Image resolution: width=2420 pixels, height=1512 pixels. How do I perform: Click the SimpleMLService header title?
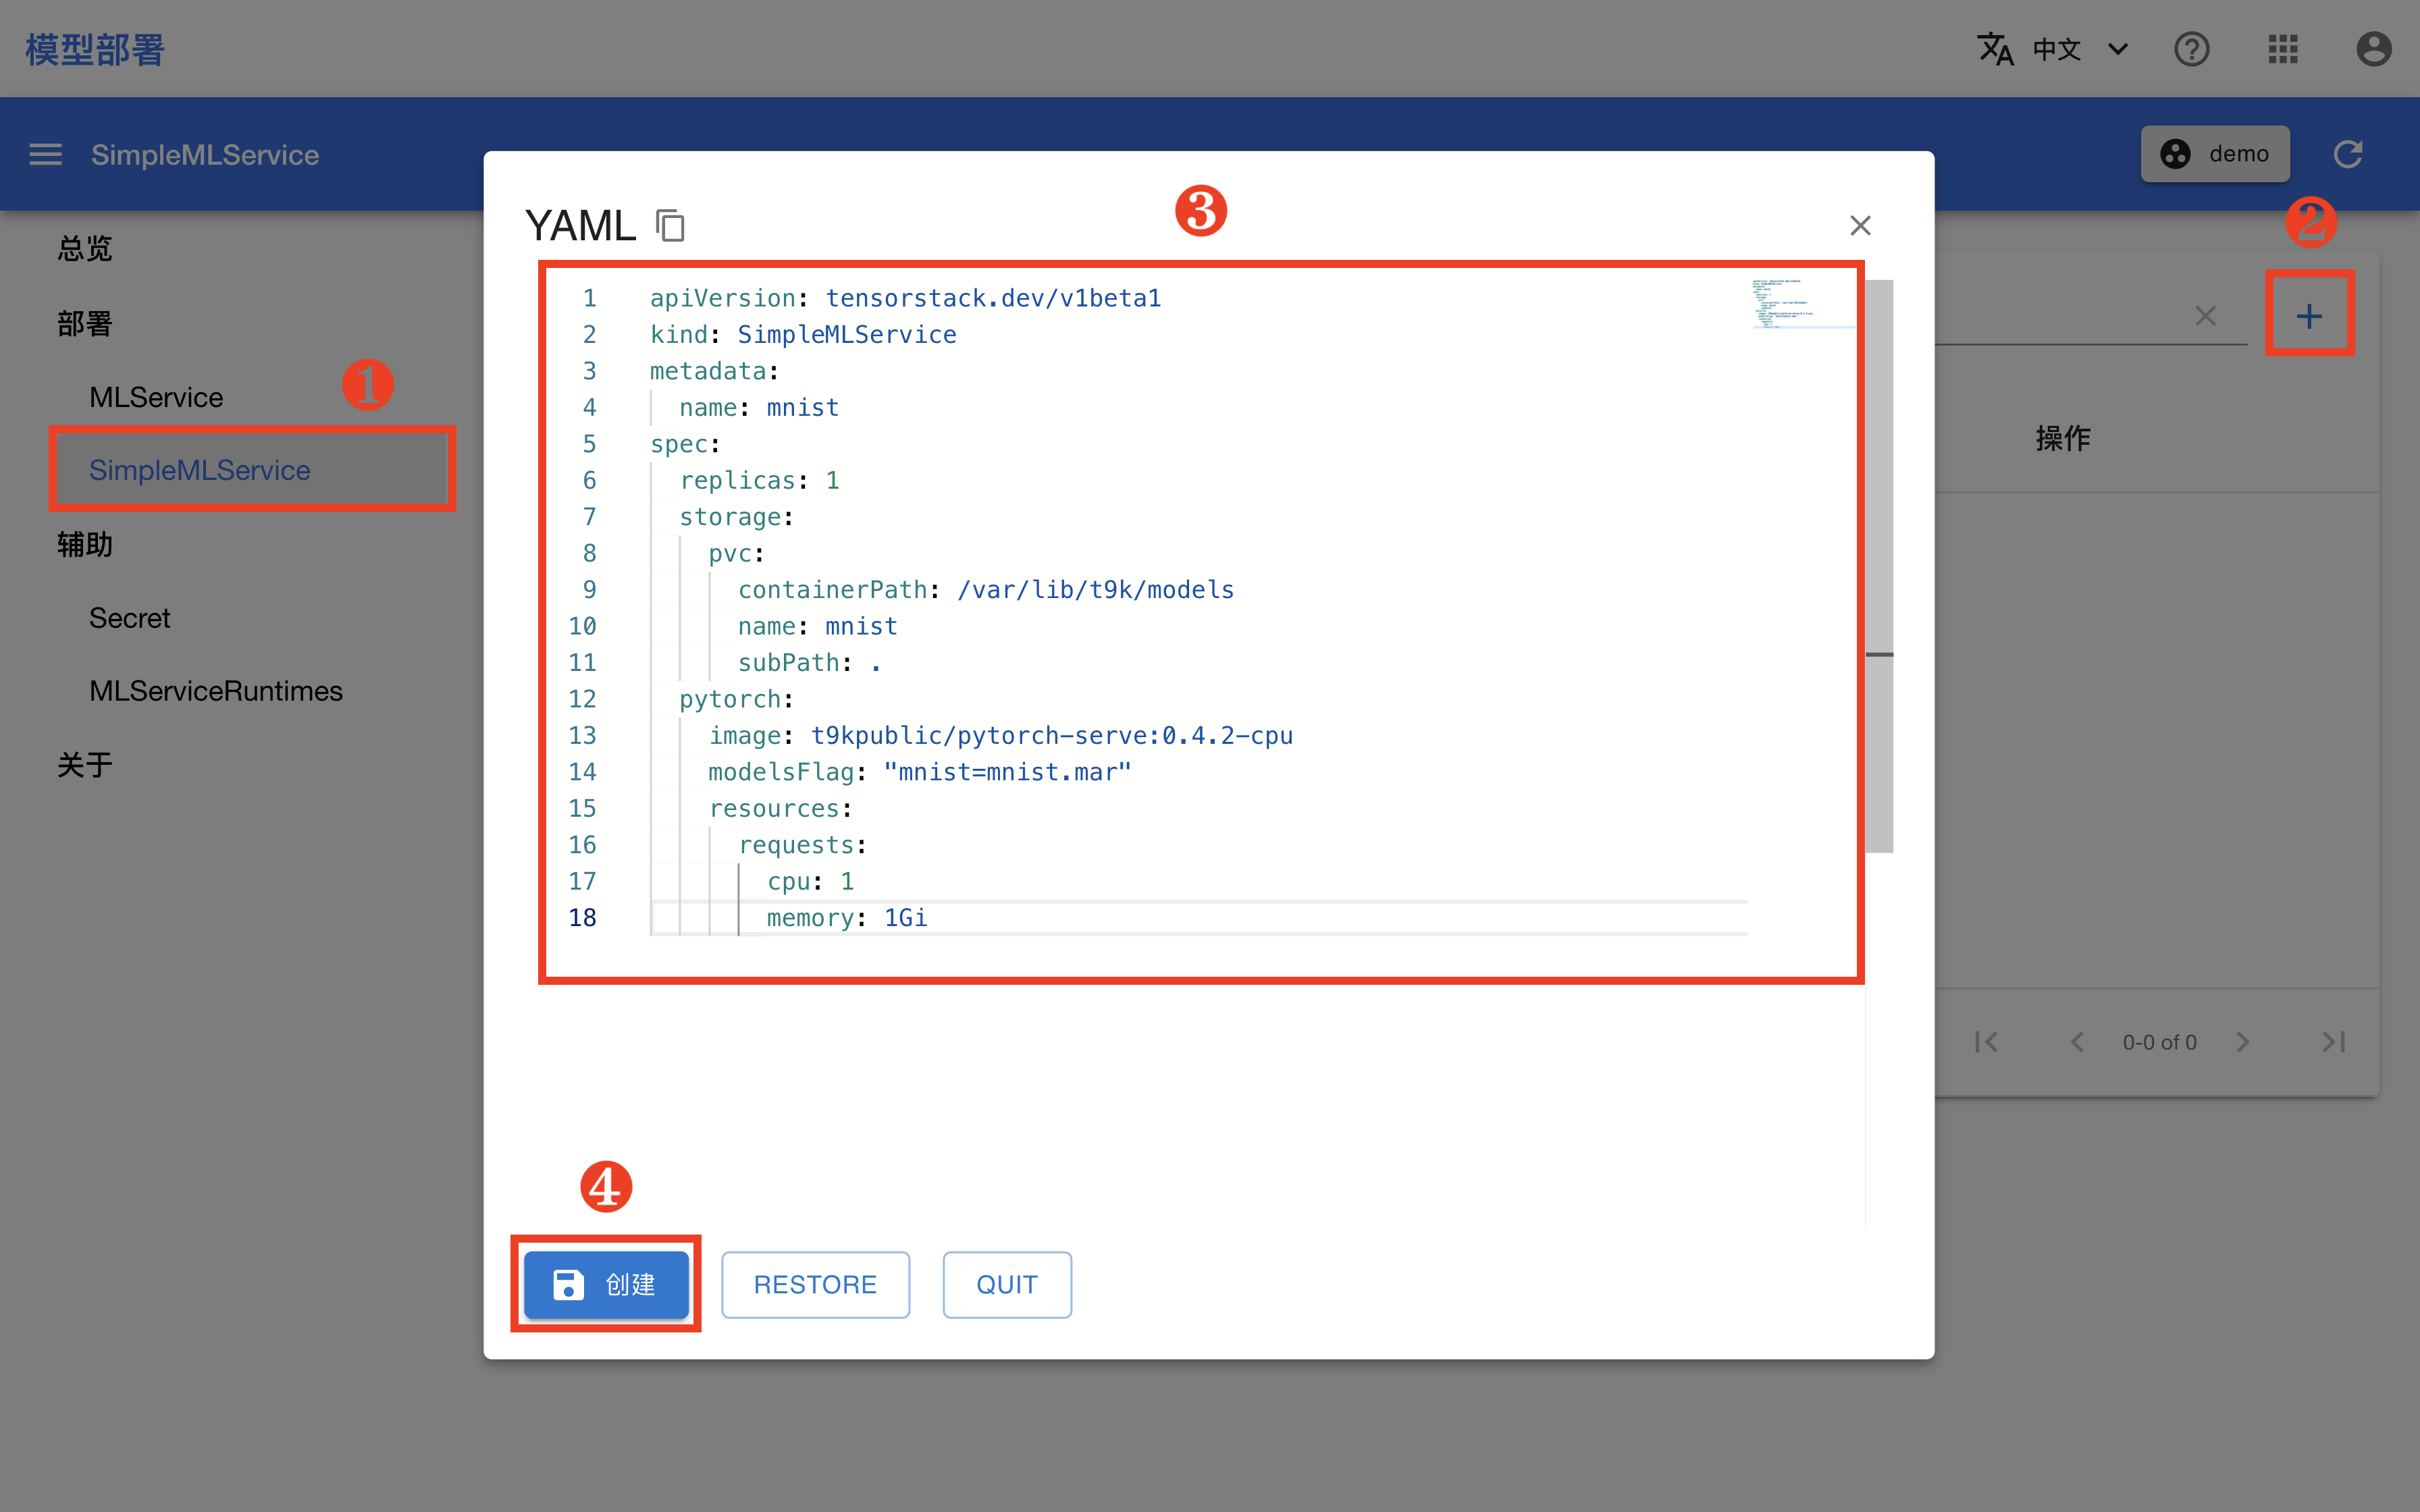[x=205, y=154]
